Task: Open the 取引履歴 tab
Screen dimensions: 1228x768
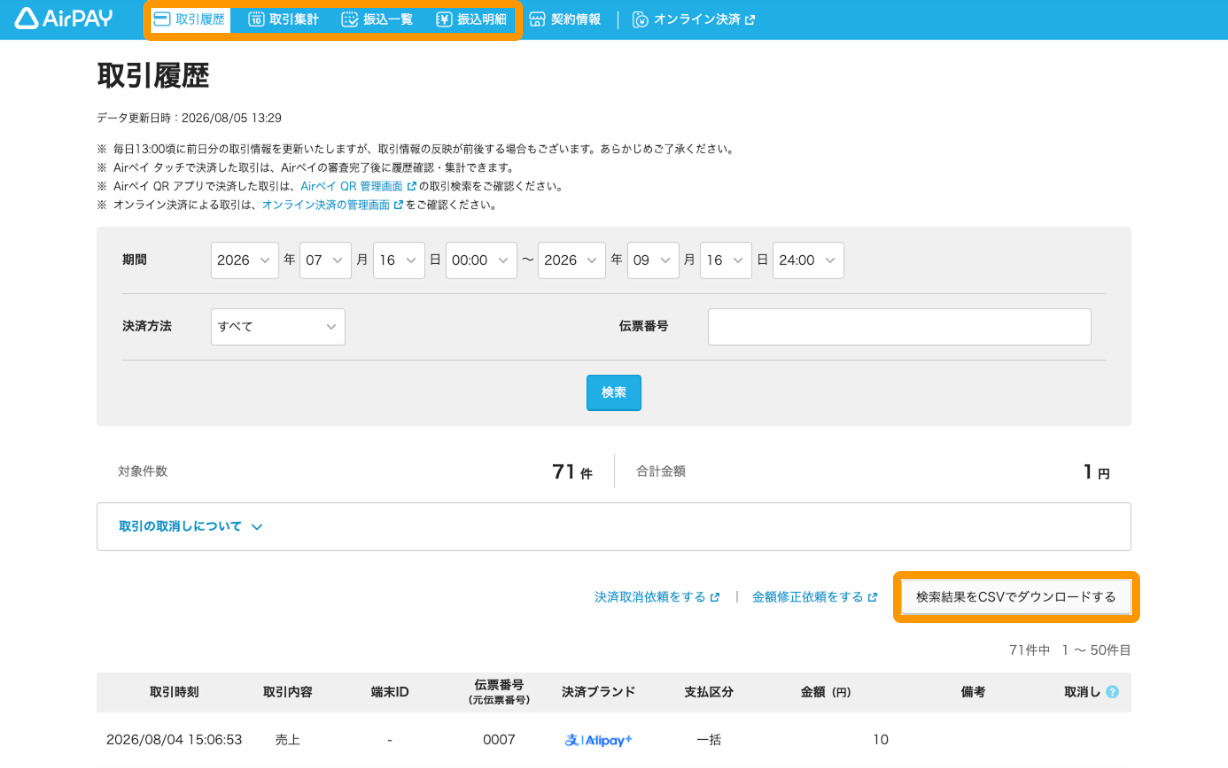Action: point(190,20)
